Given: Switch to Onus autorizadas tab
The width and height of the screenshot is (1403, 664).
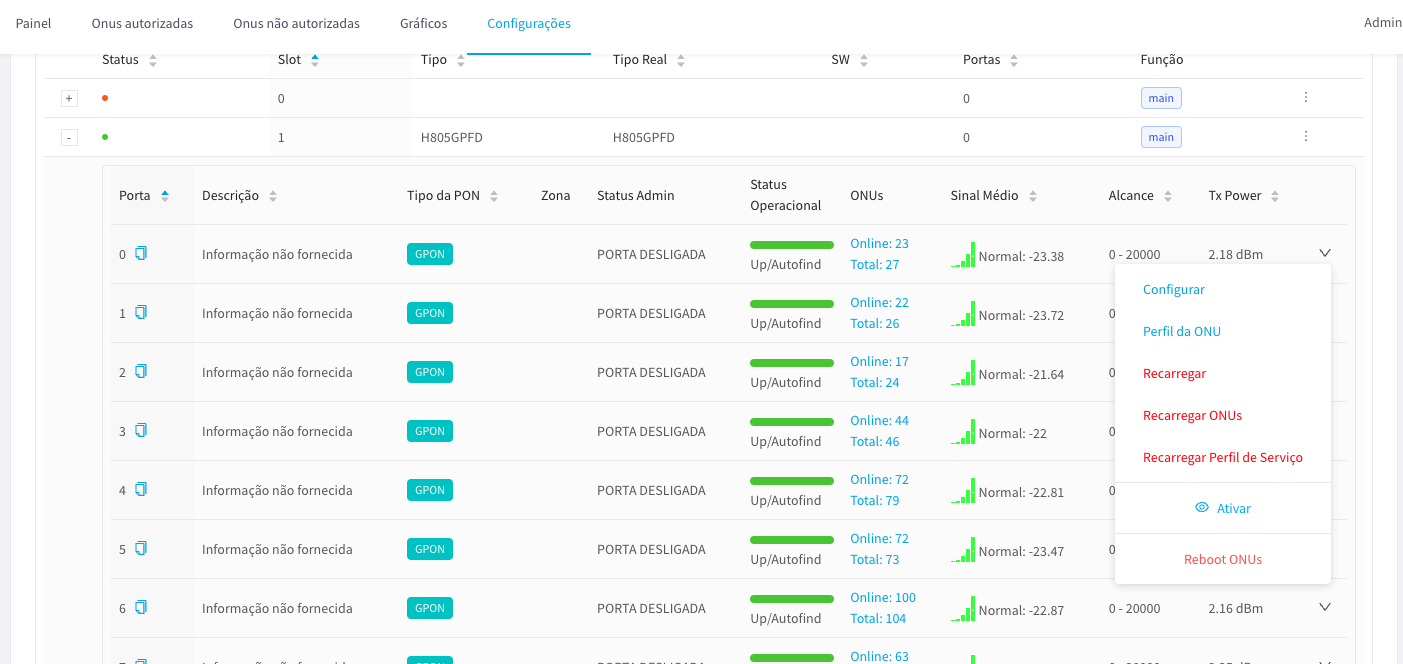Looking at the screenshot, I should coord(142,23).
